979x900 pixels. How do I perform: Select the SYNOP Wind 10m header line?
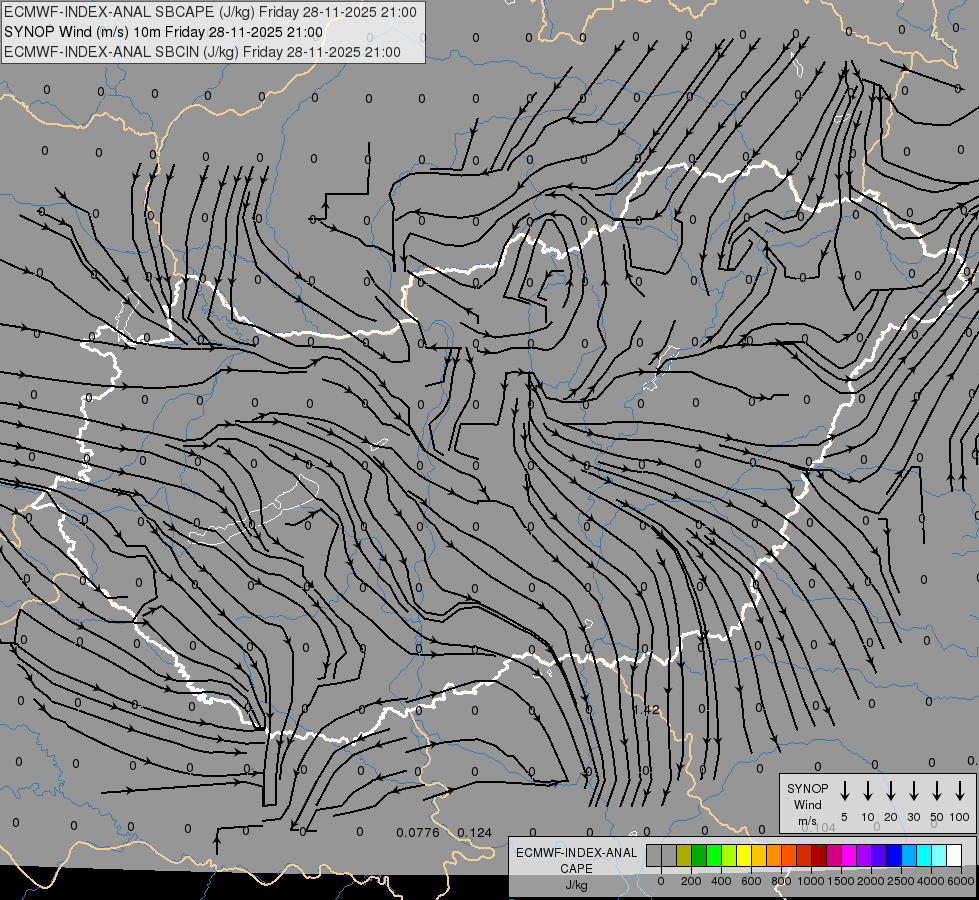[163, 32]
